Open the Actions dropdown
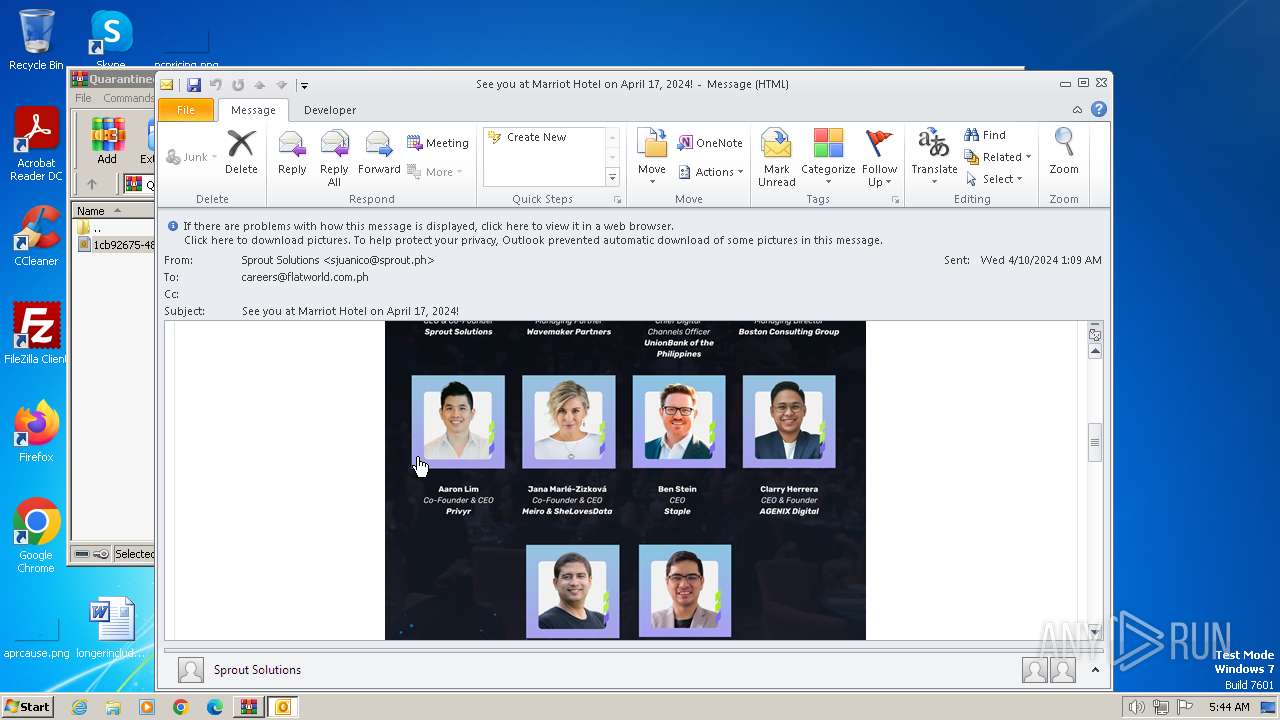This screenshot has width=1280, height=720. (711, 172)
